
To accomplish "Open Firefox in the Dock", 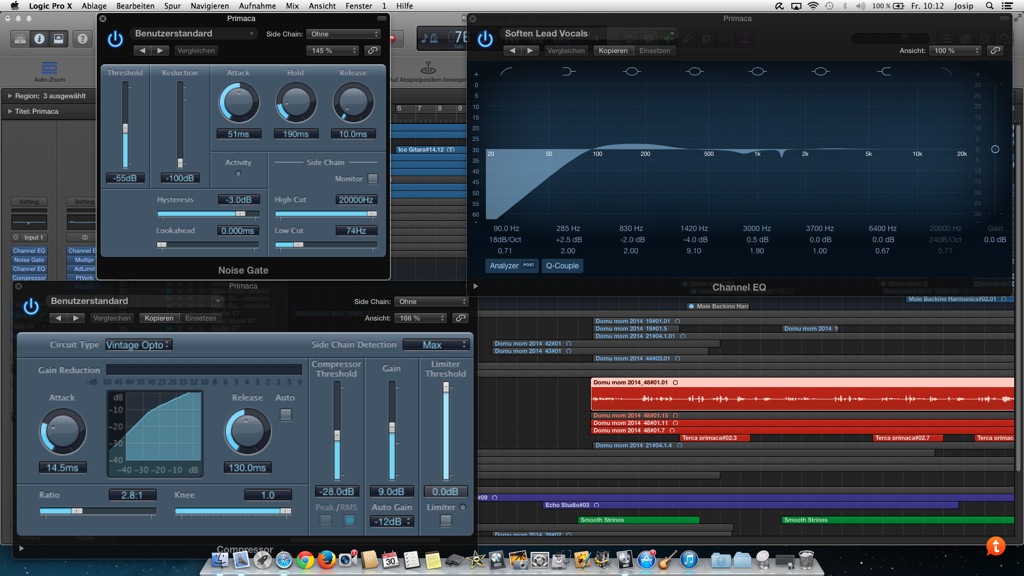I will [x=326, y=560].
